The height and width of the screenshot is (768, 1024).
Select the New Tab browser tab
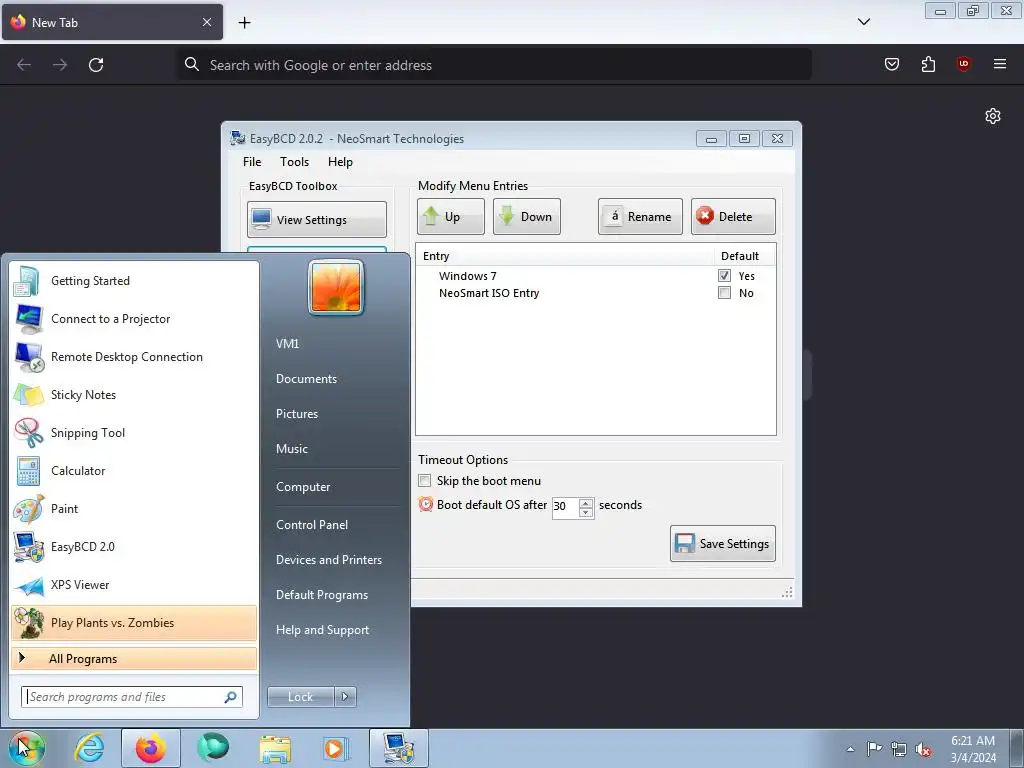[x=112, y=22]
